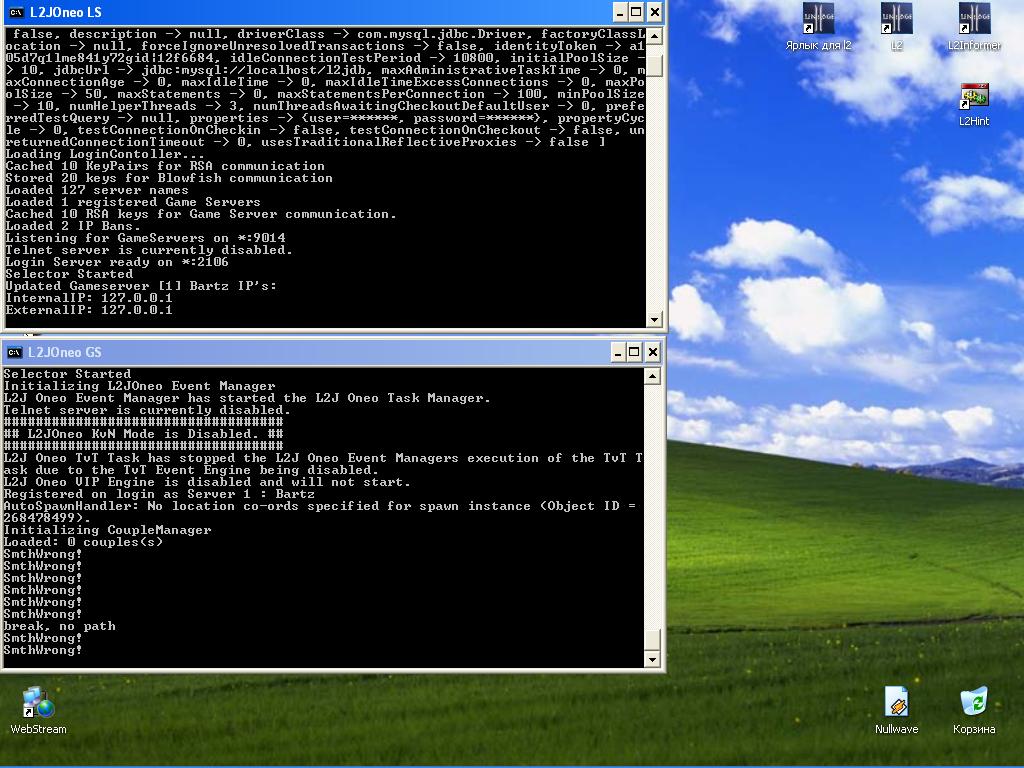Open the system menu icon of L2JOneo GS
Image resolution: width=1024 pixels, height=768 pixels.
click(14, 353)
